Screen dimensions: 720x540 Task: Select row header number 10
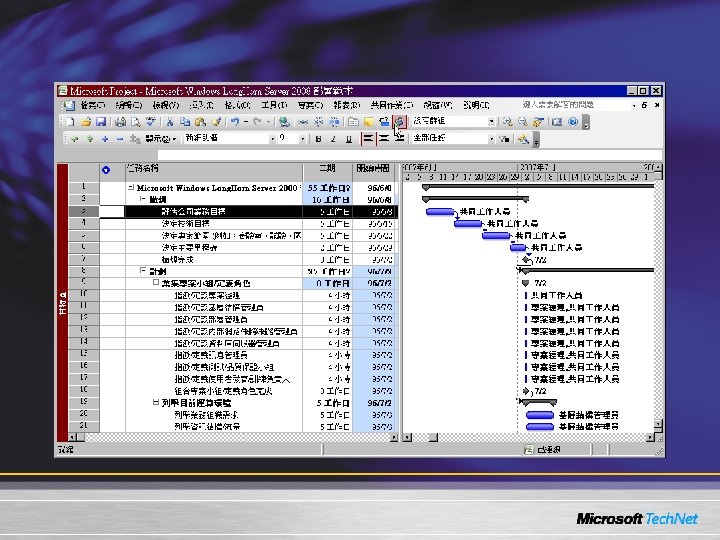point(84,295)
